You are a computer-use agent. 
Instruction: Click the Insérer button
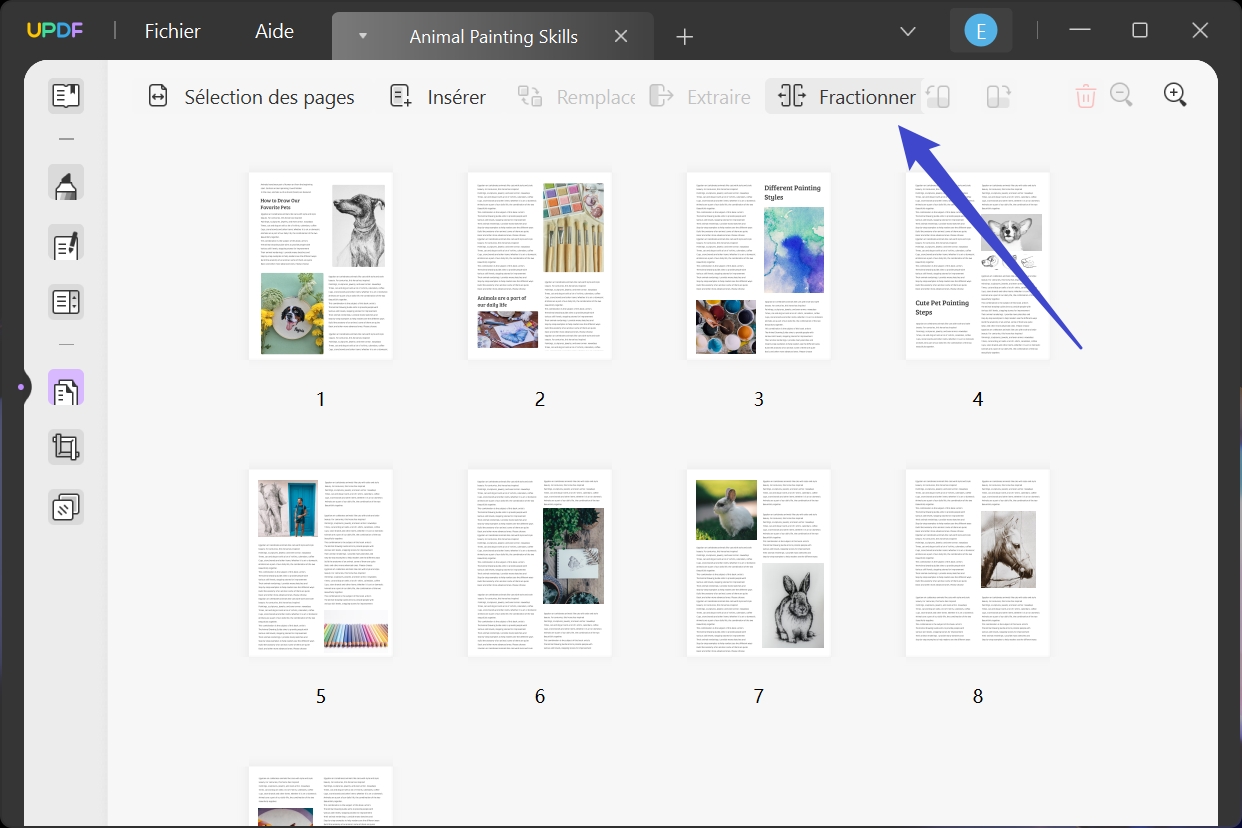437,96
